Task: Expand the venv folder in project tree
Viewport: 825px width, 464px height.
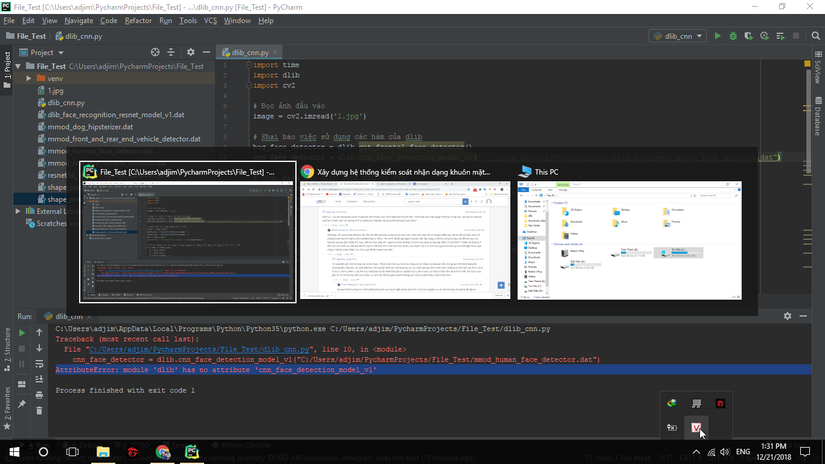Action: (x=29, y=77)
